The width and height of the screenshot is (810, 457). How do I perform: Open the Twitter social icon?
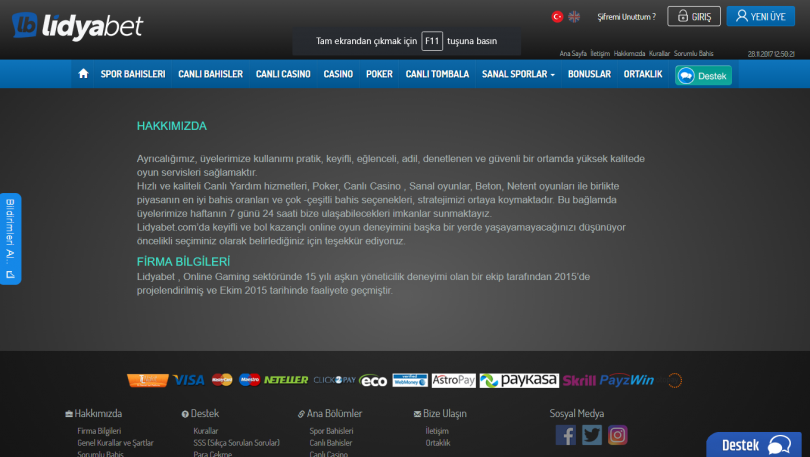tap(591, 435)
